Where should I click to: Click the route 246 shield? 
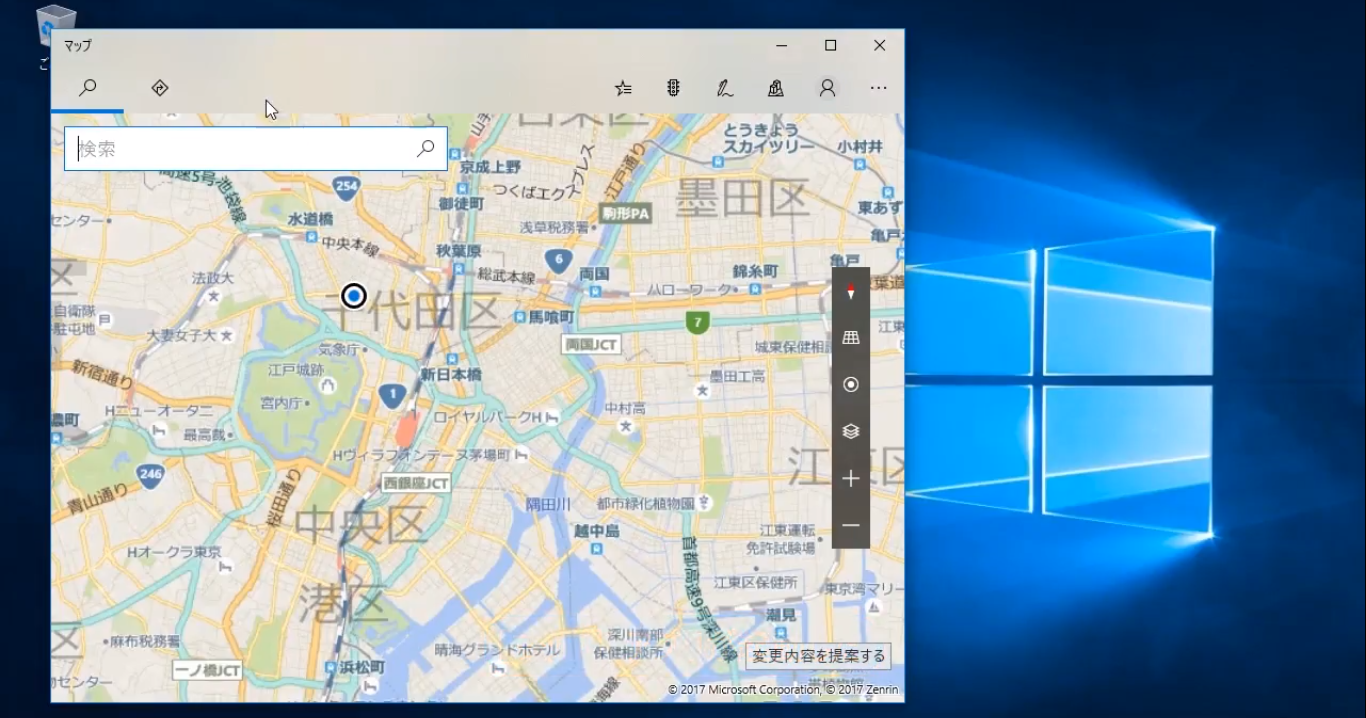151,474
